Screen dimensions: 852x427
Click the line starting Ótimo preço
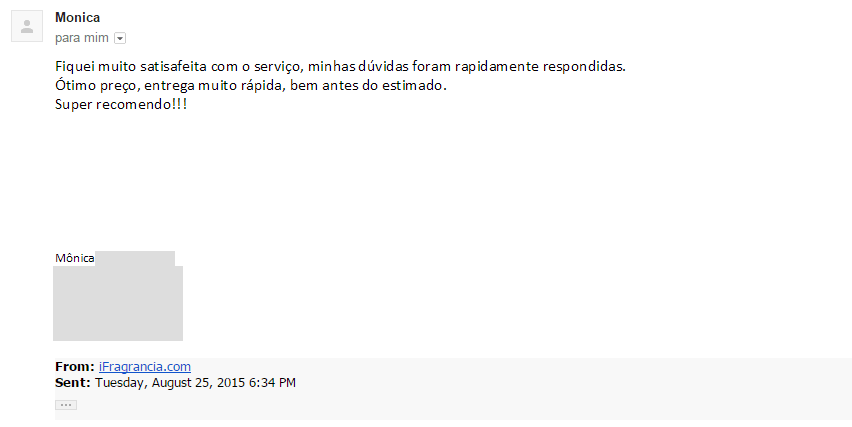click(250, 85)
